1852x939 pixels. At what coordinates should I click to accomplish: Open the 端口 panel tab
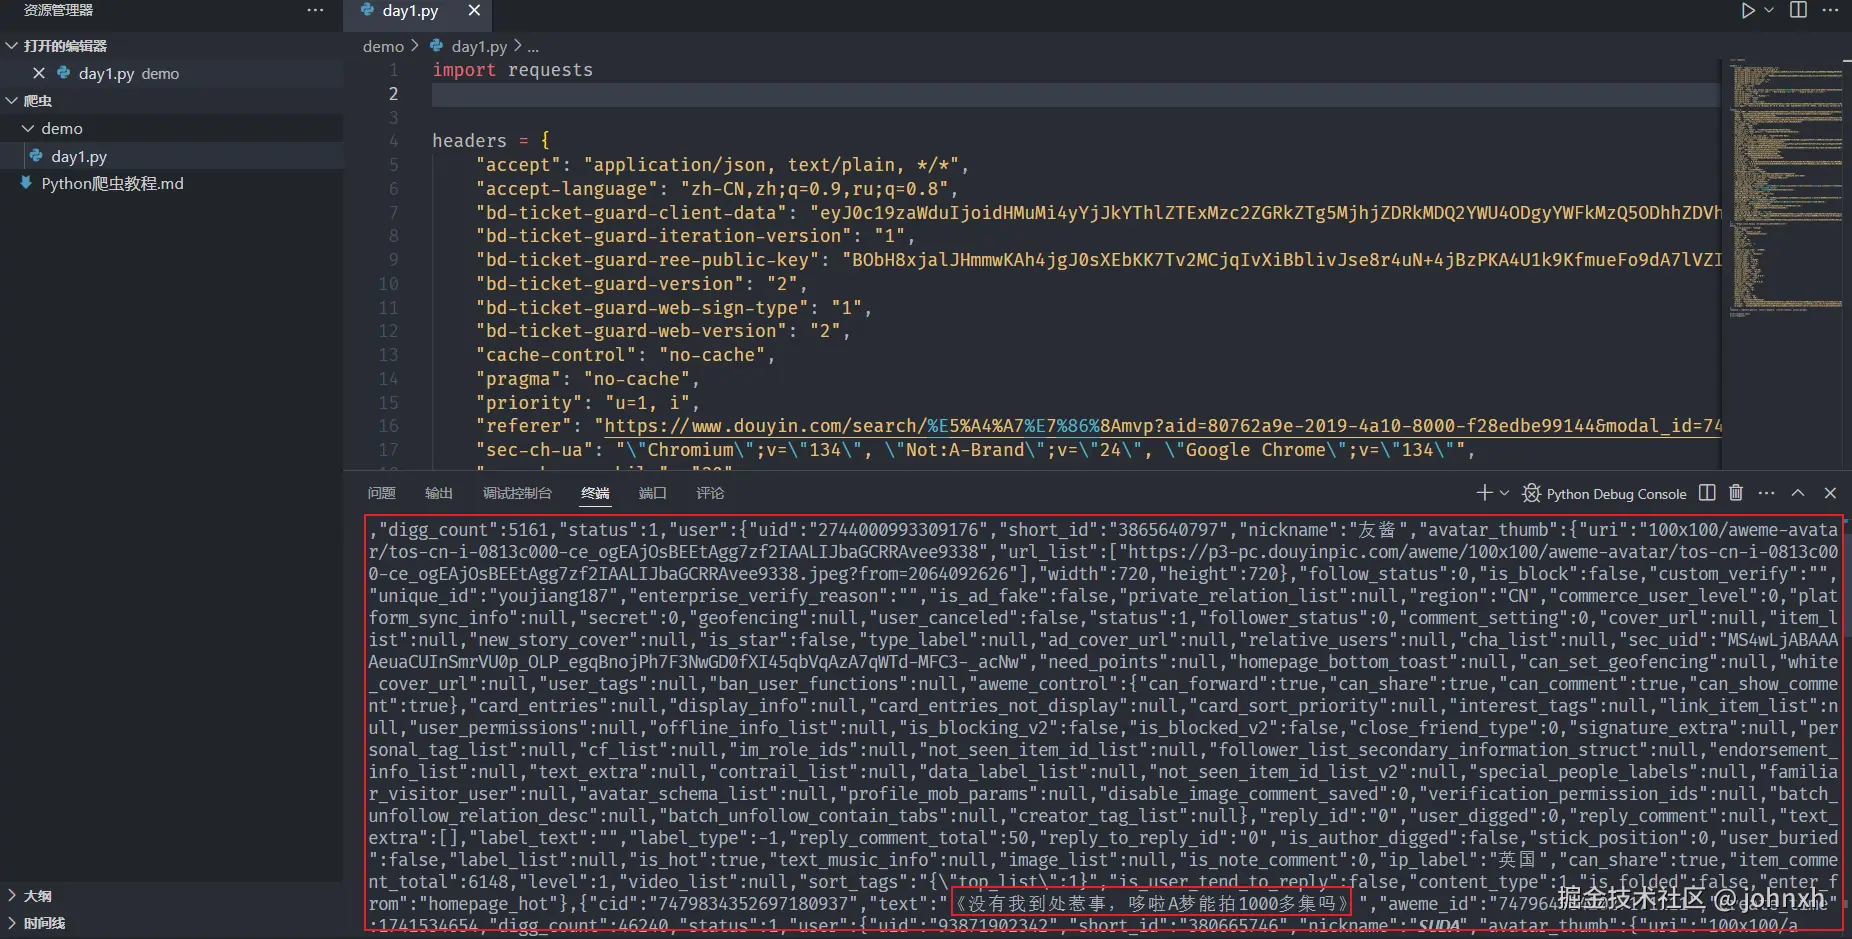click(652, 493)
